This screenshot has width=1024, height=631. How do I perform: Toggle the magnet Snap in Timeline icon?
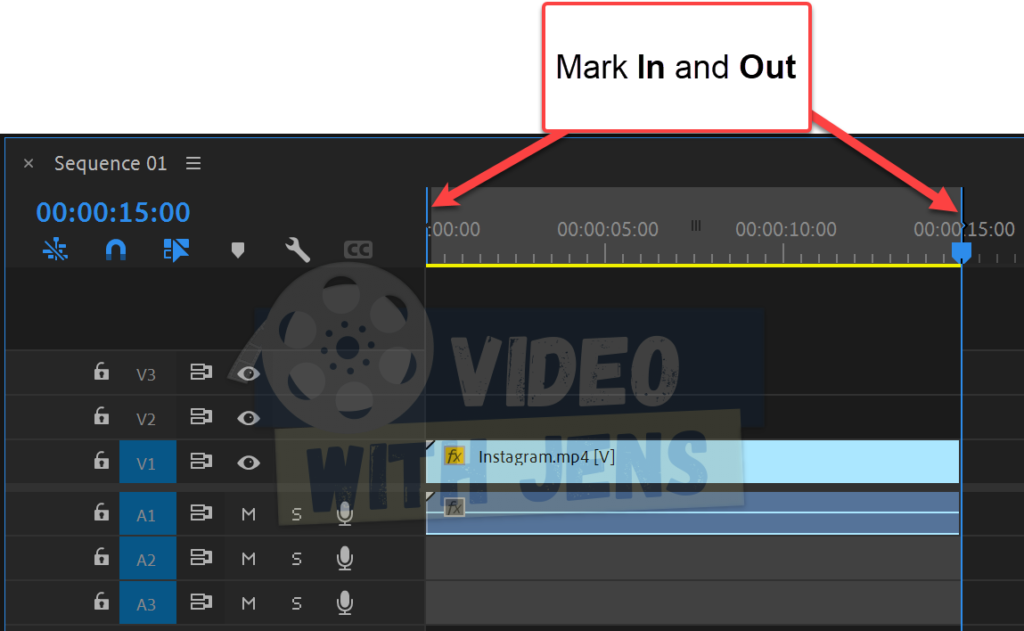(x=116, y=250)
